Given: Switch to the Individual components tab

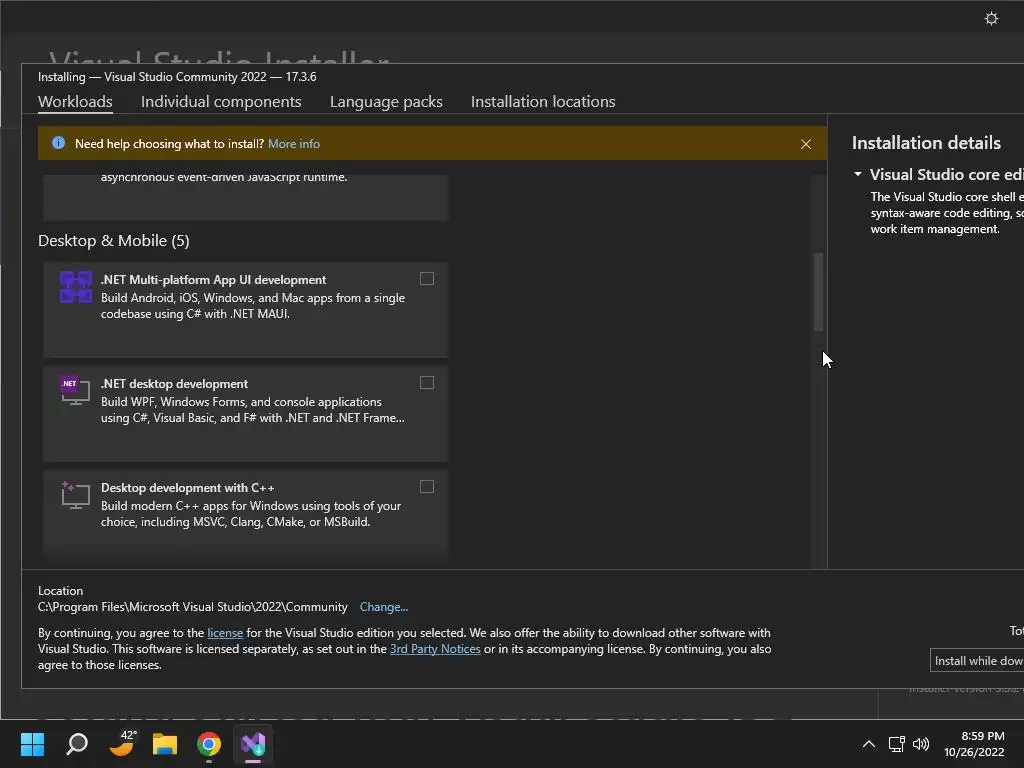Looking at the screenshot, I should click(221, 101).
